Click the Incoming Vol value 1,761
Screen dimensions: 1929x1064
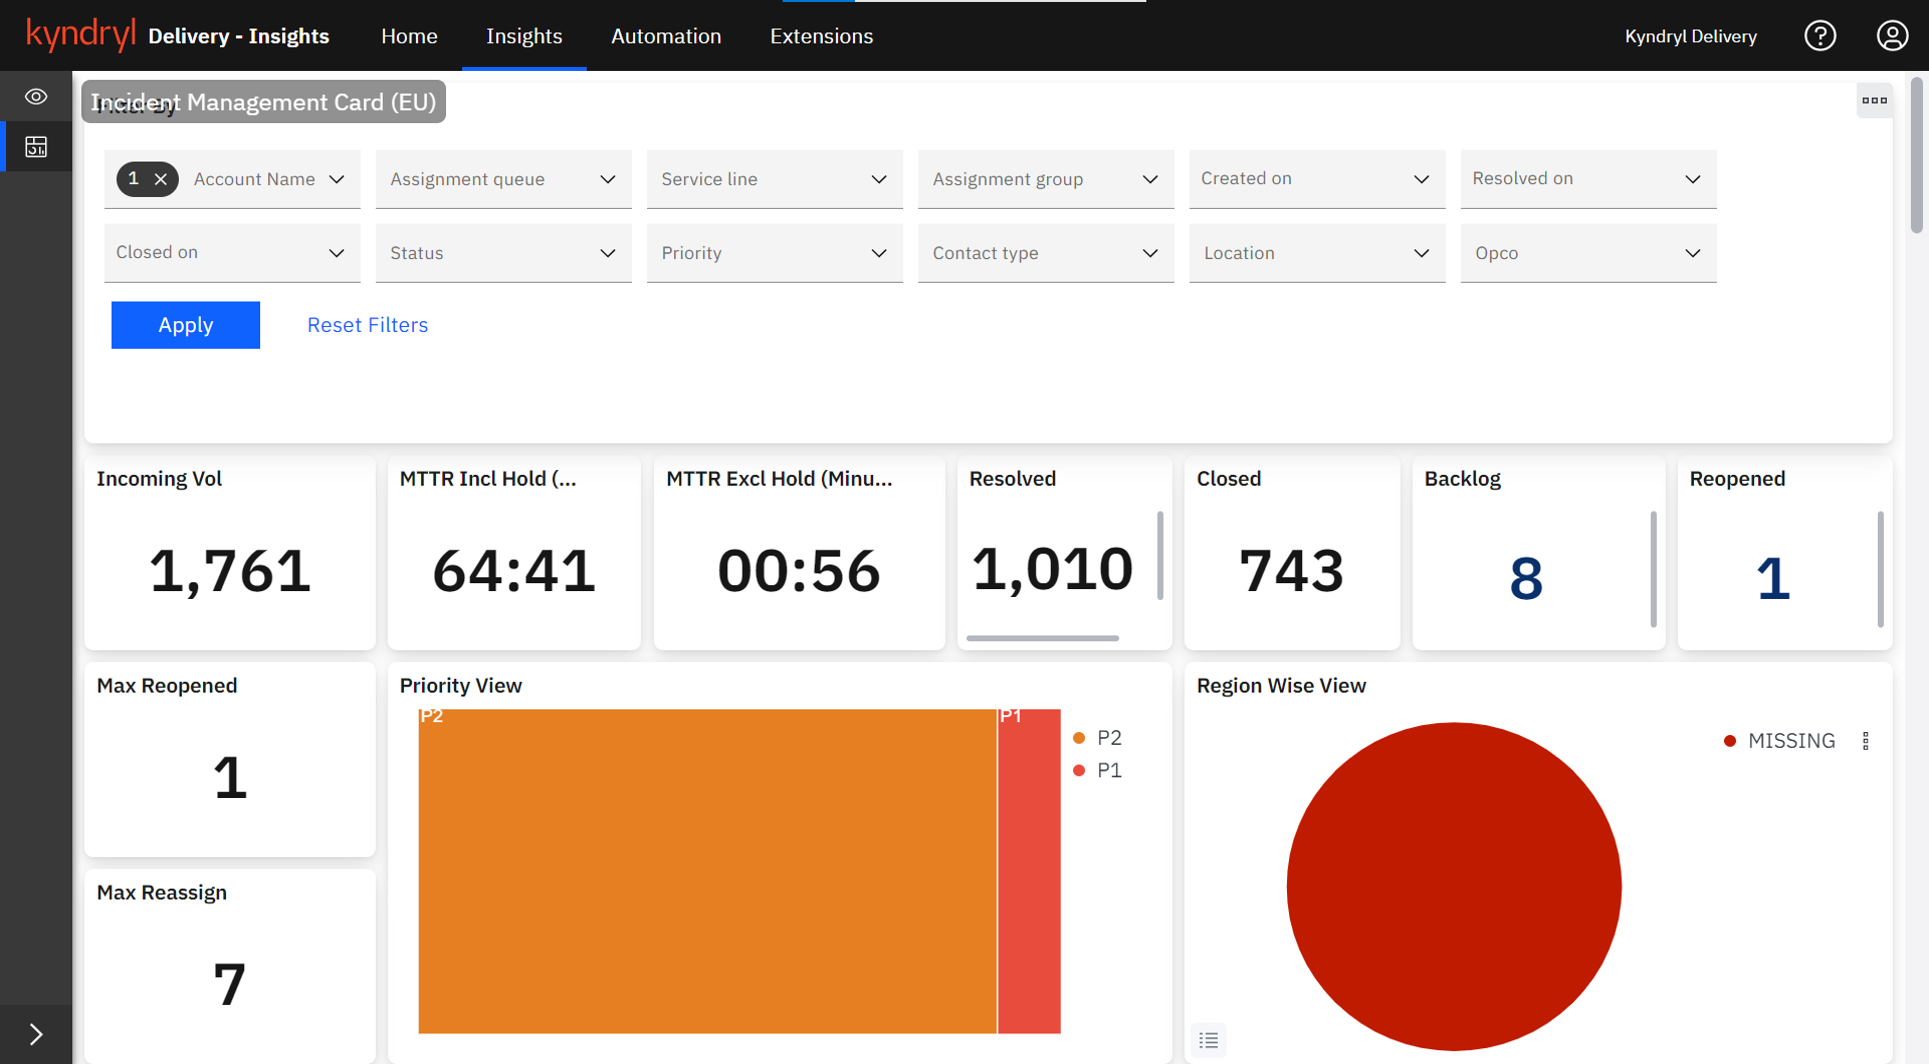(x=230, y=571)
